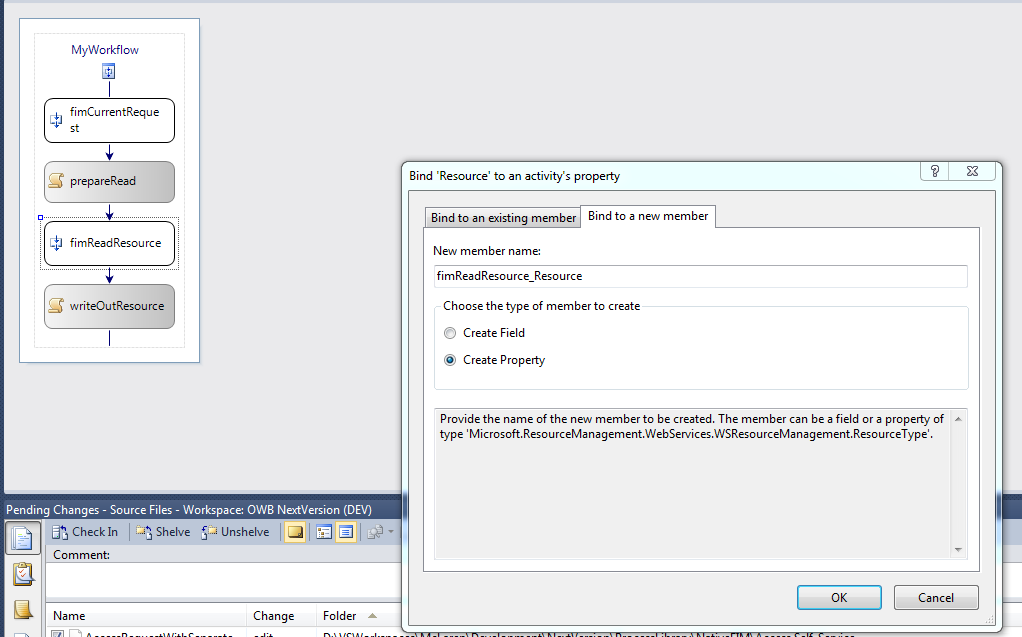Sort by the Name column header
This screenshot has height=637, width=1022.
tap(146, 615)
